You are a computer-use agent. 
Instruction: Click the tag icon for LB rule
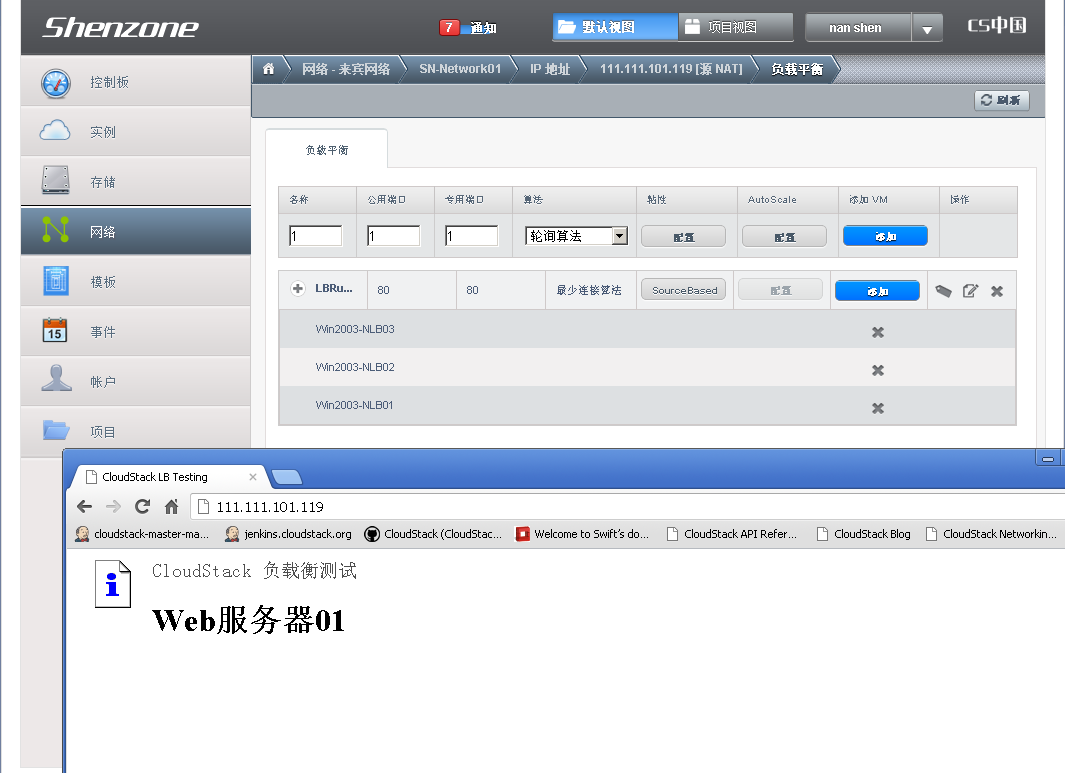943,291
